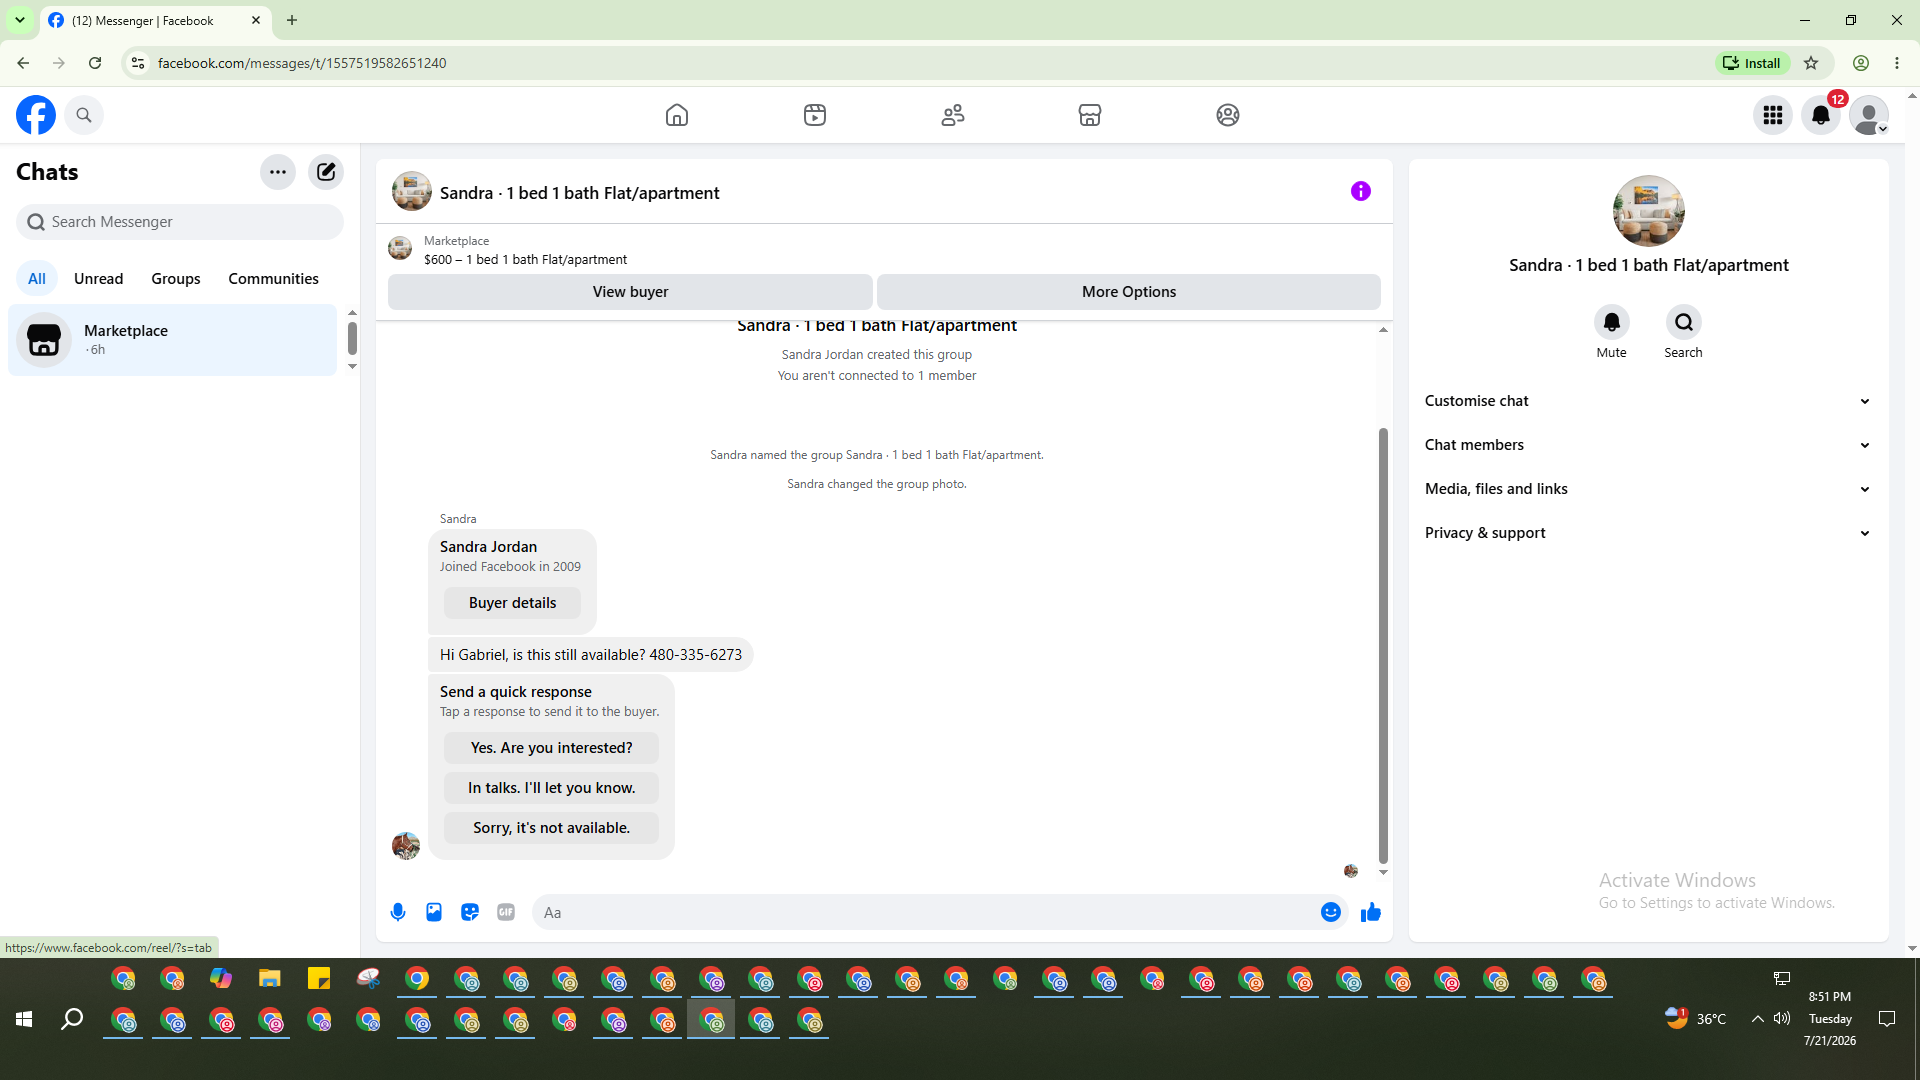The width and height of the screenshot is (1920, 1080).
Task: Open the Friends icon in top navigation
Action: click(x=953, y=115)
